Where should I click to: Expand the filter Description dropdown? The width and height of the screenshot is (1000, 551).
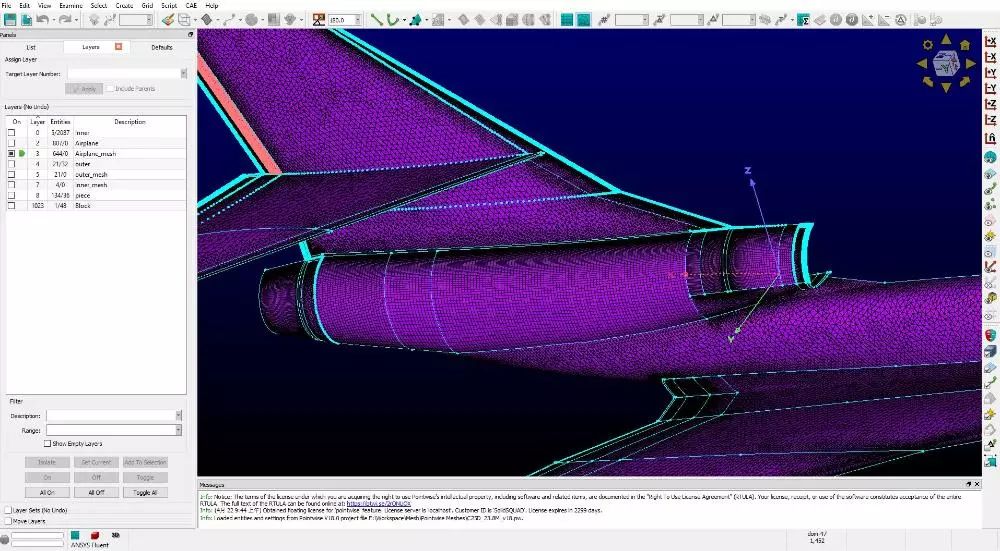(178, 415)
